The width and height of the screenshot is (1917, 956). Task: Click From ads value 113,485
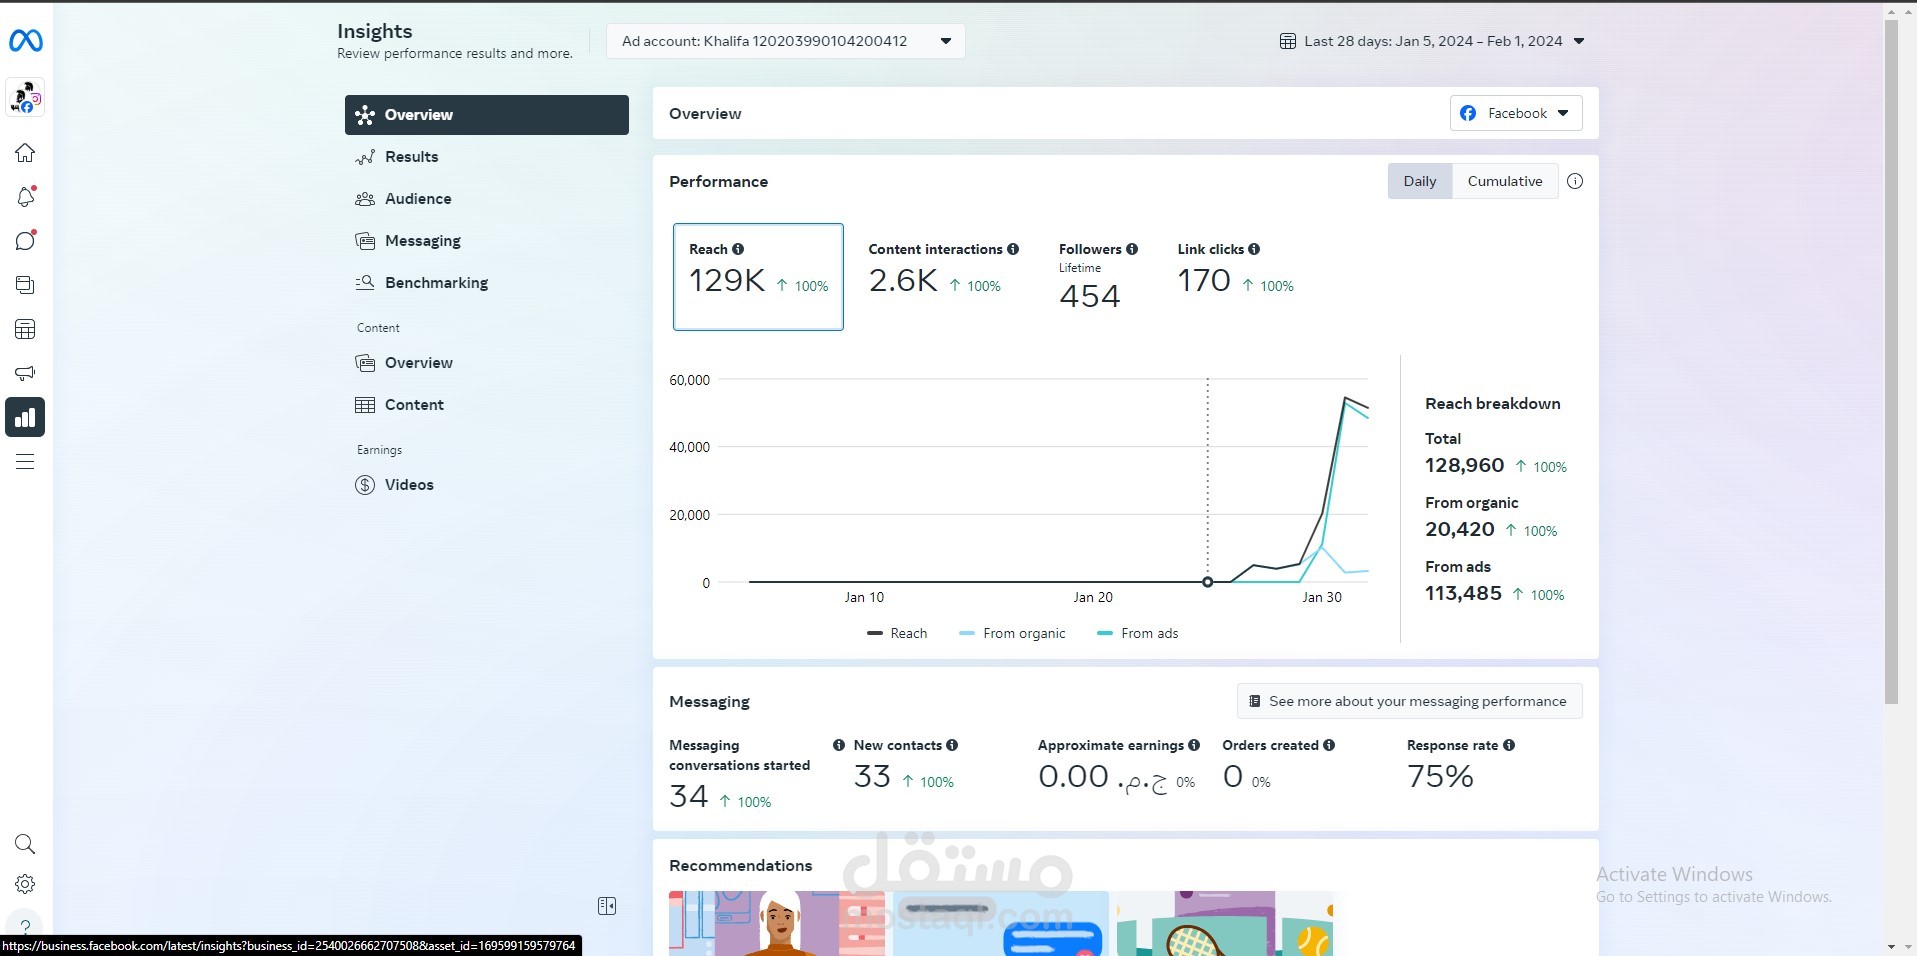(1463, 593)
